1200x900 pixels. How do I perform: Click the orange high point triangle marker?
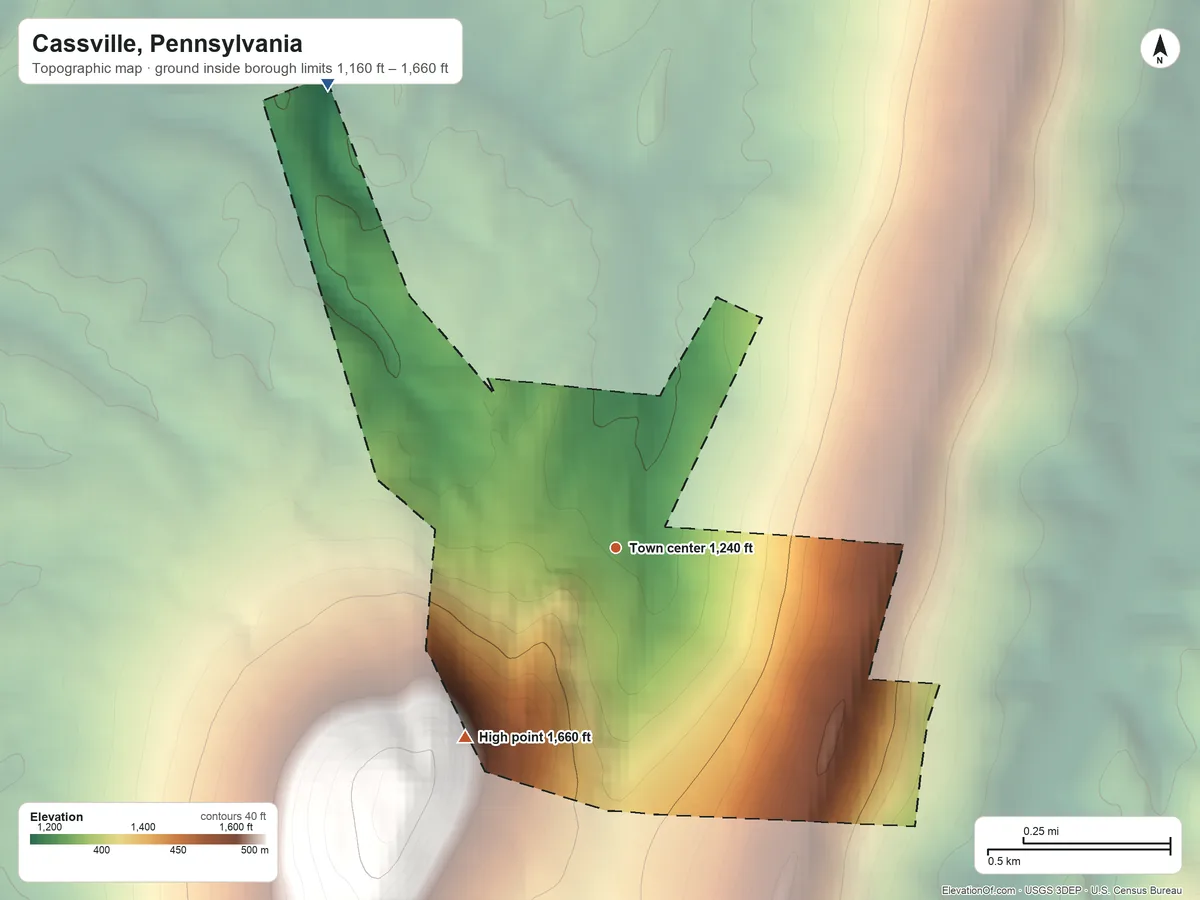coord(464,737)
